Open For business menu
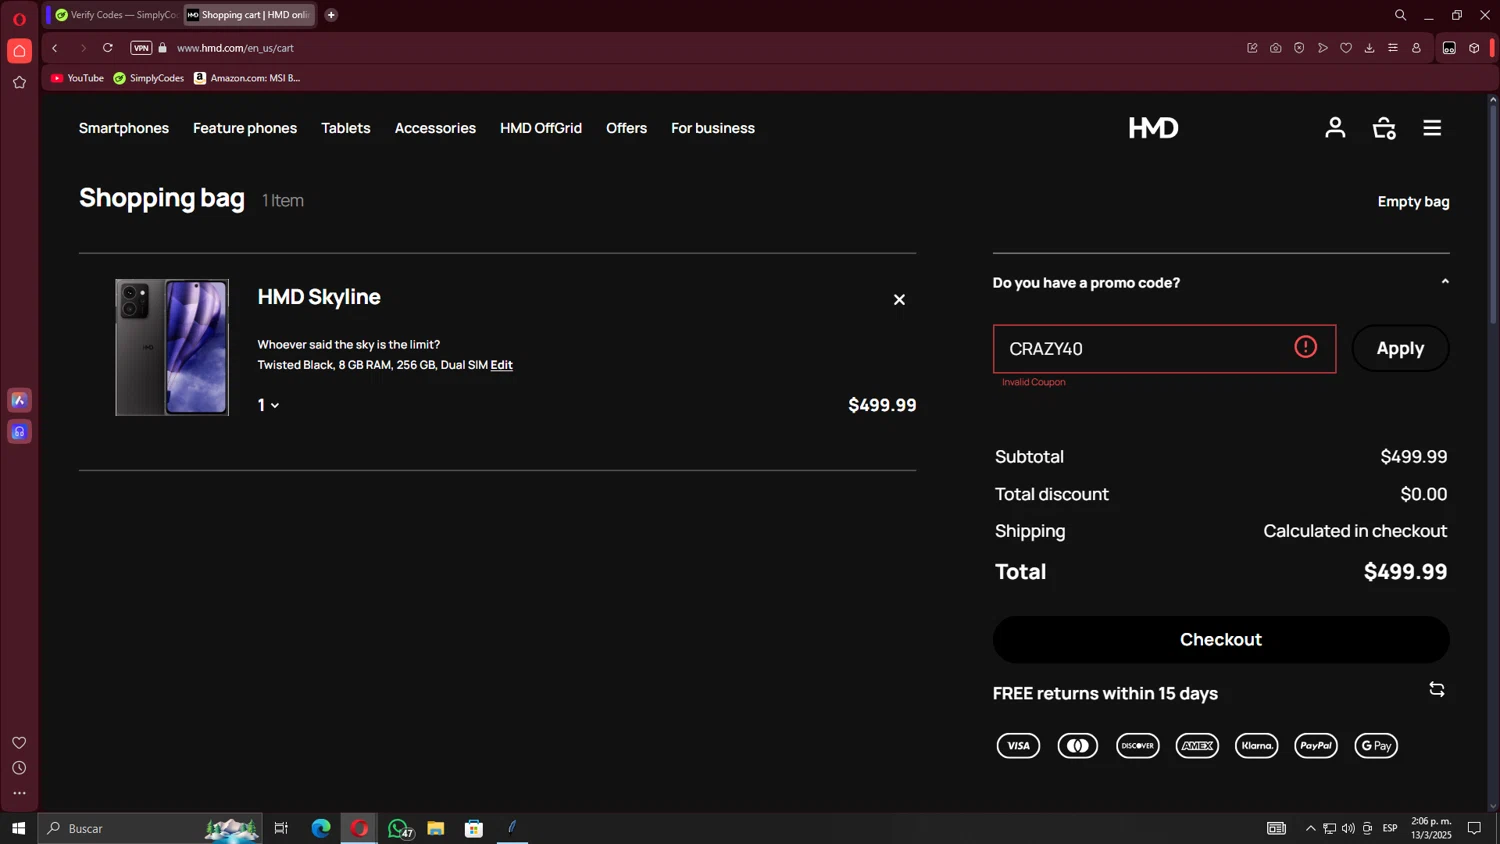1500x844 pixels. point(713,128)
